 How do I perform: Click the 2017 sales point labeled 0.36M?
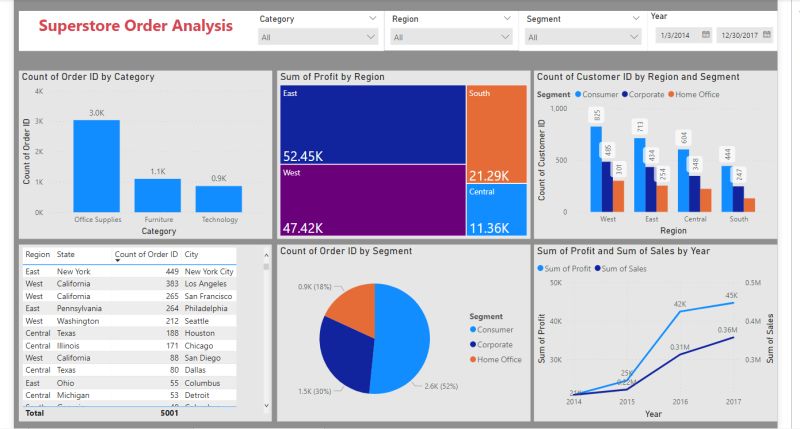734,337
